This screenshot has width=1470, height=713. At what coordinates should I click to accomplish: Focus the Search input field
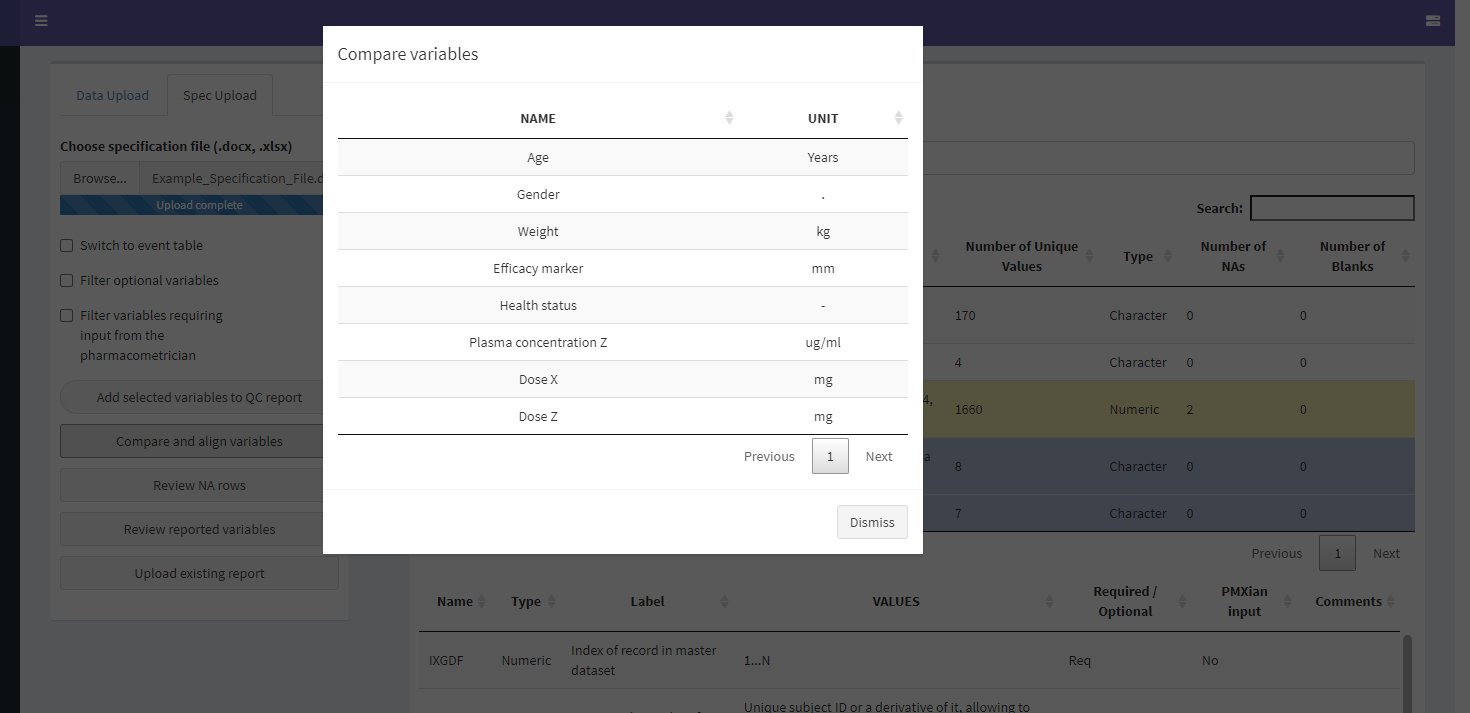(x=1332, y=208)
